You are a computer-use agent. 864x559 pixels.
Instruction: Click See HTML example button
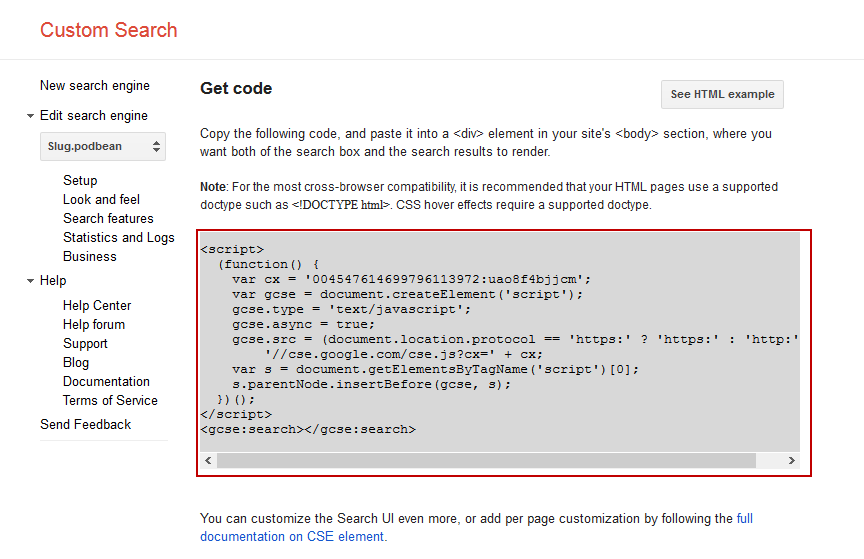coord(722,94)
